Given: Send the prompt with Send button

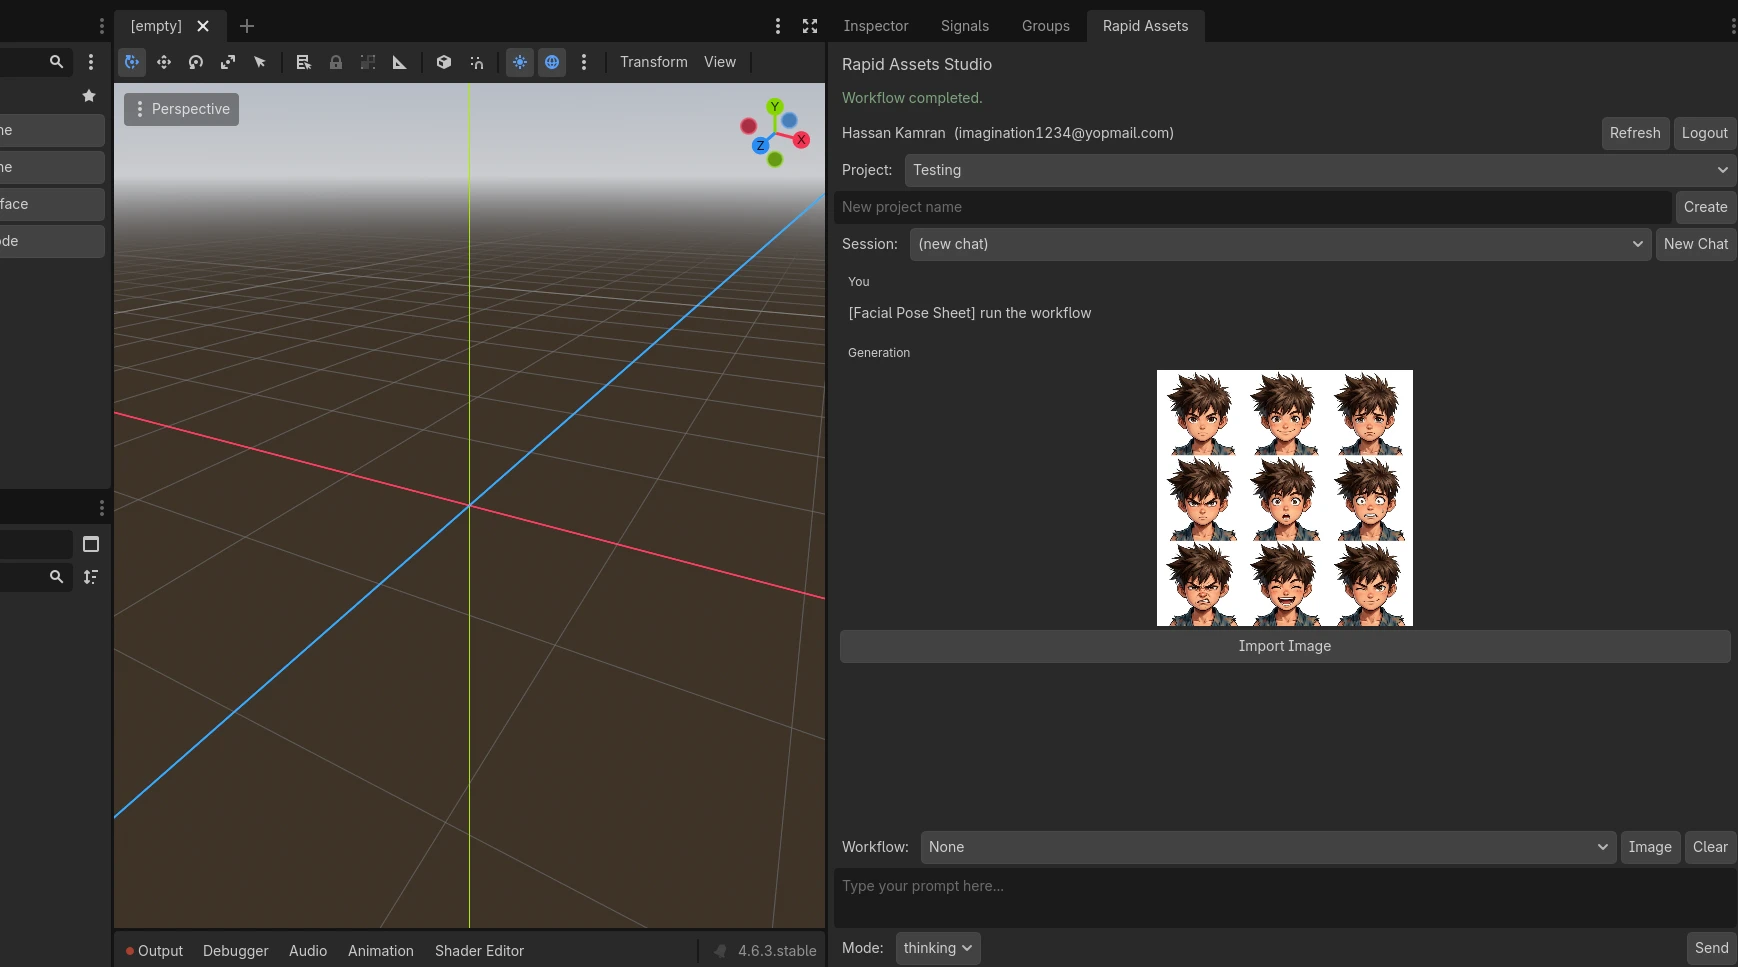Looking at the screenshot, I should point(1711,948).
